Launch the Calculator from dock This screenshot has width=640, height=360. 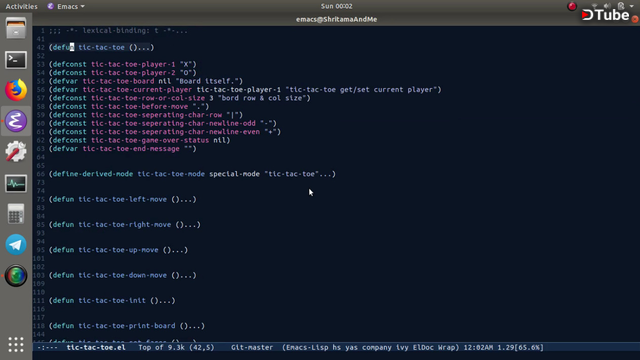[16, 213]
